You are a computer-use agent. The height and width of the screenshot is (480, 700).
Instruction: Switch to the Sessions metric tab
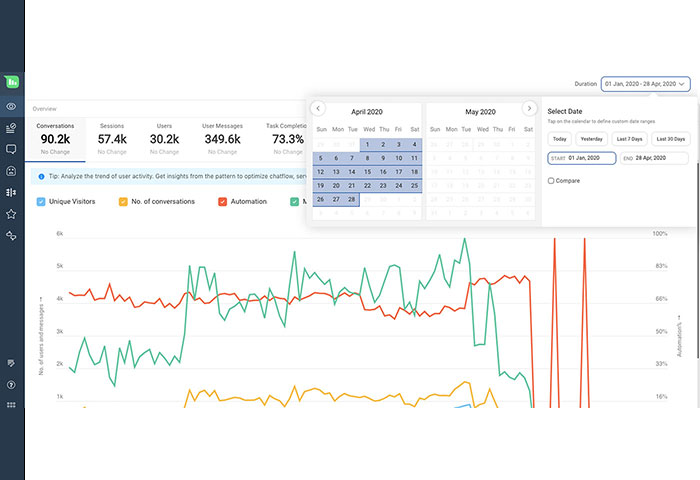[112, 138]
